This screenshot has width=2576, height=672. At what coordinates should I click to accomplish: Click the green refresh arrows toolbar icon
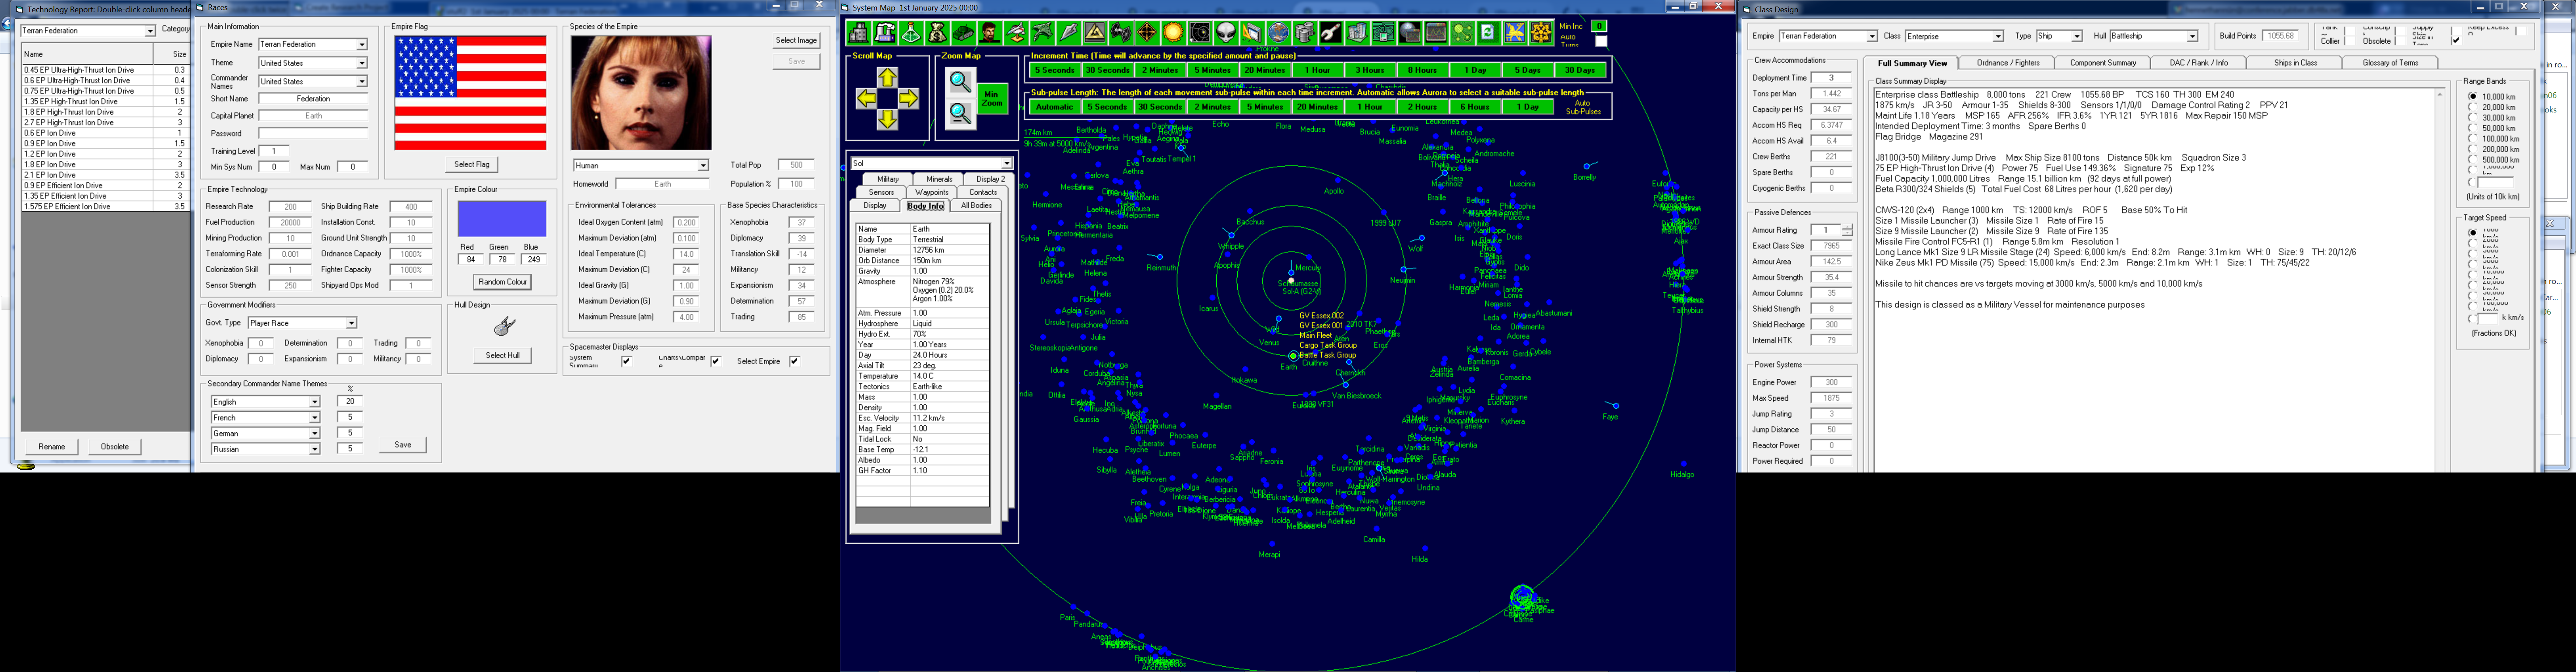tap(1488, 33)
